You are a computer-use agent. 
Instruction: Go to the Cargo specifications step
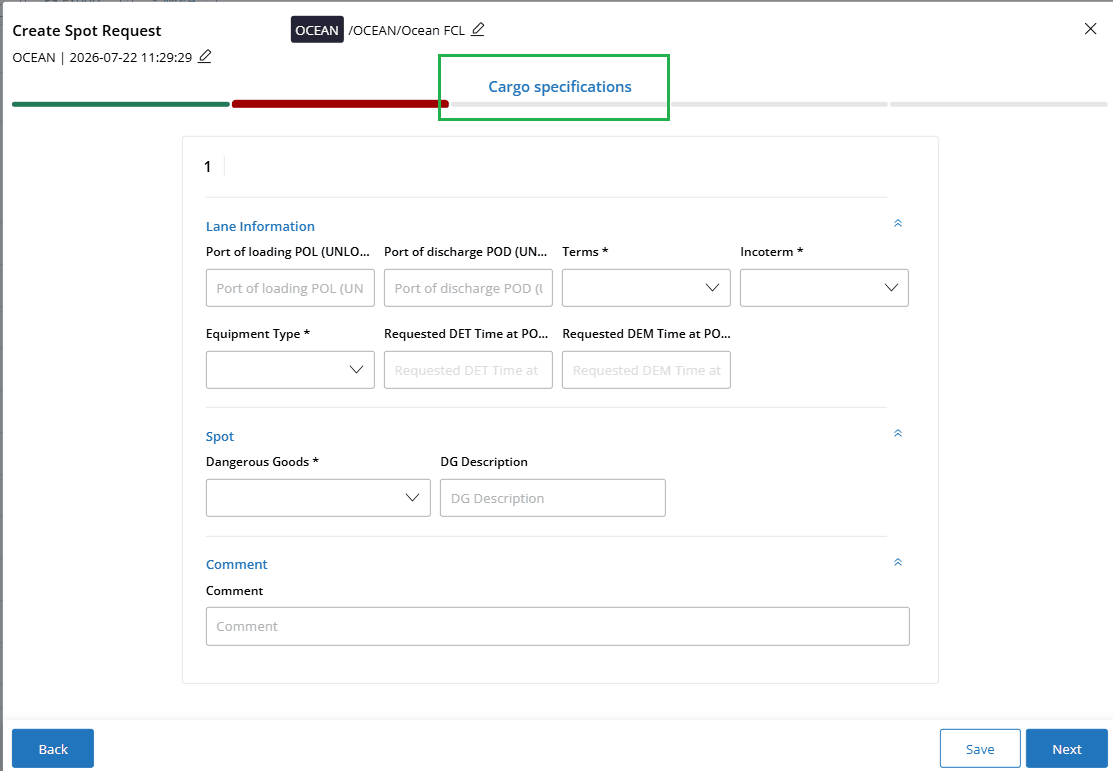point(559,87)
